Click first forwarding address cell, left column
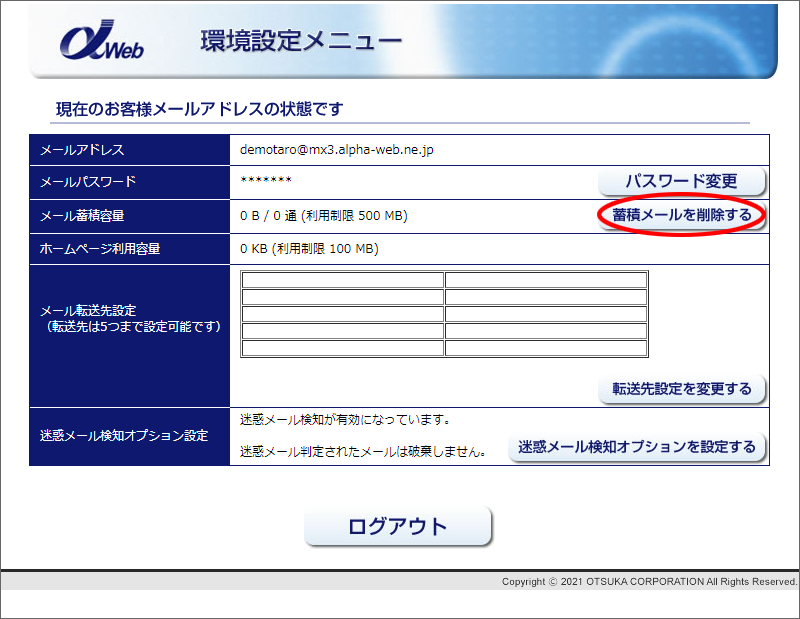 coord(342,280)
